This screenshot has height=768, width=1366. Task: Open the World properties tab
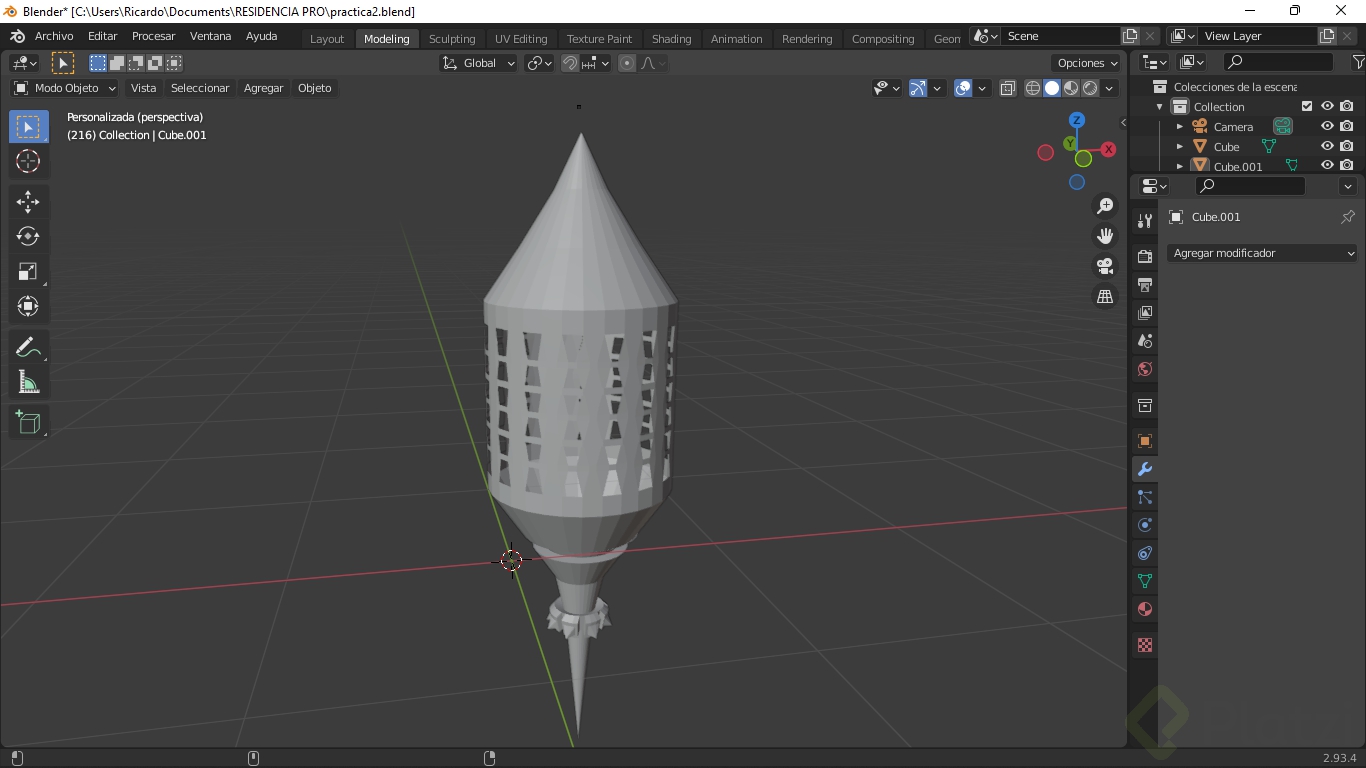[1145, 369]
